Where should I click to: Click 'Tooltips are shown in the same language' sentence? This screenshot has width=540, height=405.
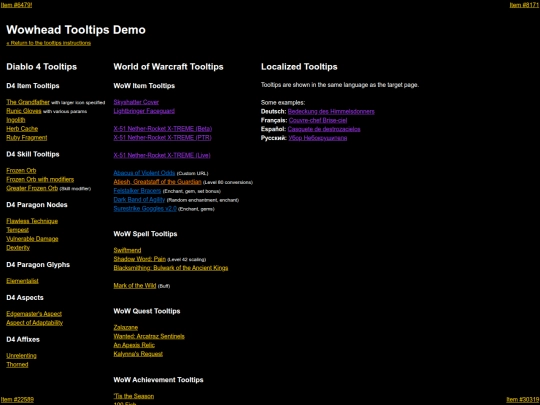tap(340, 85)
